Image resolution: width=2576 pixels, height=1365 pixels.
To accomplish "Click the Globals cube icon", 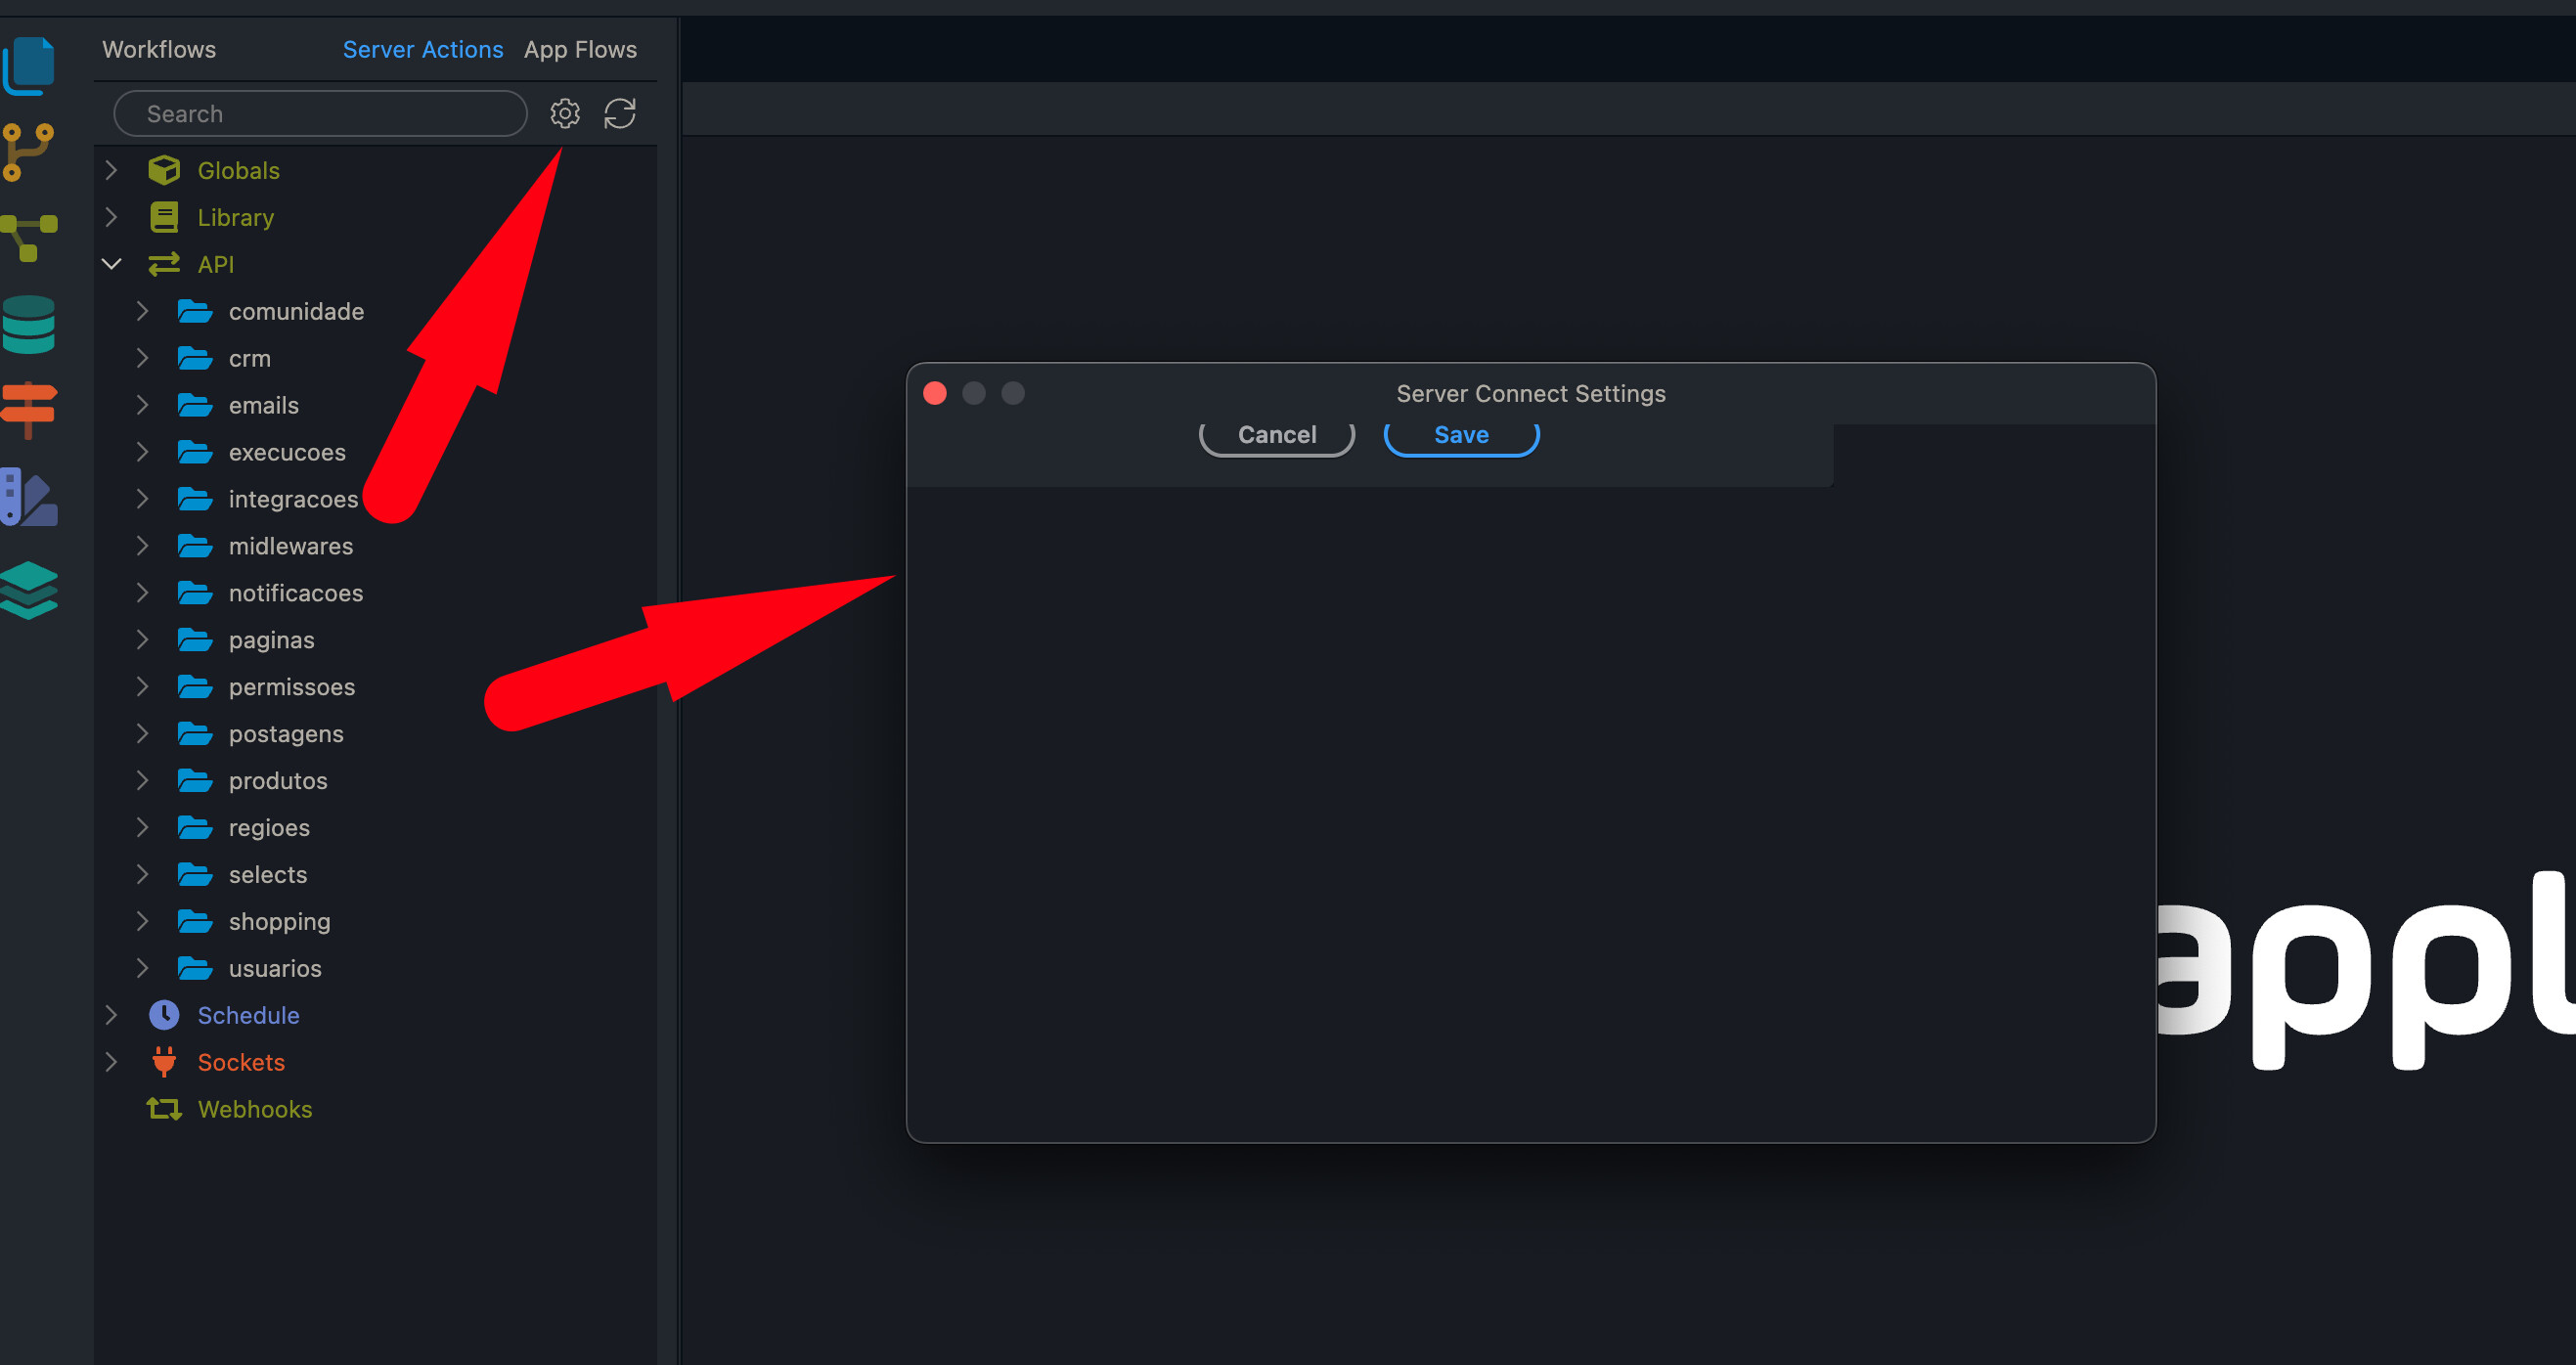I will (x=164, y=170).
